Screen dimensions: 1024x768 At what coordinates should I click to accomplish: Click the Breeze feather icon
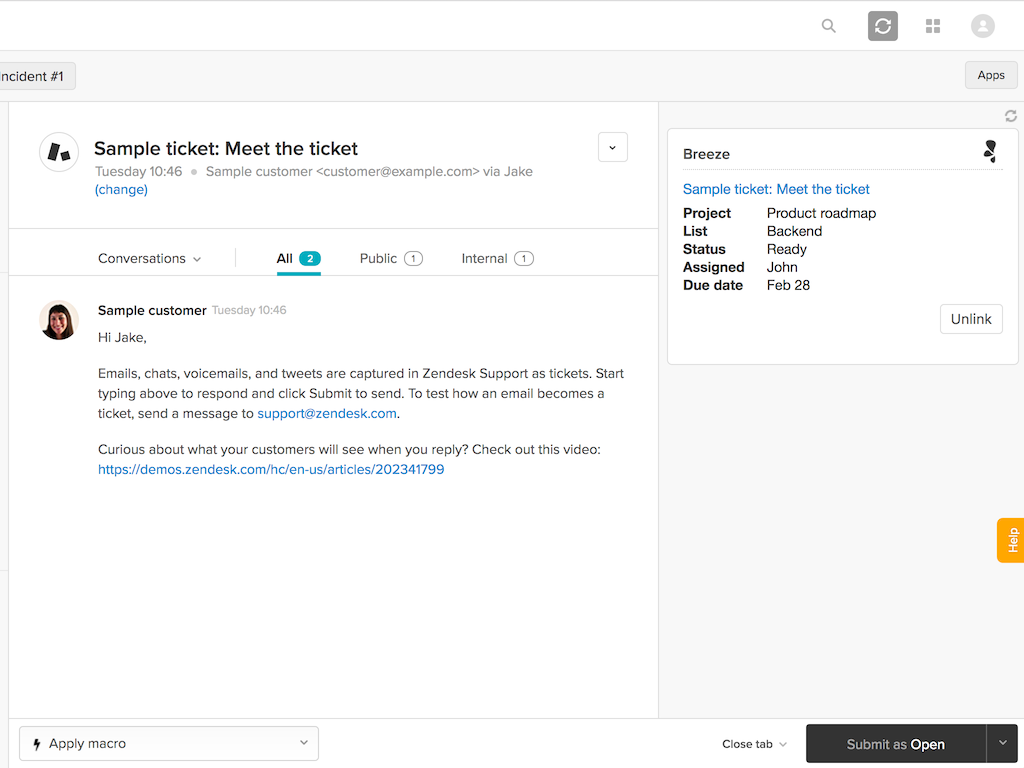(x=989, y=151)
